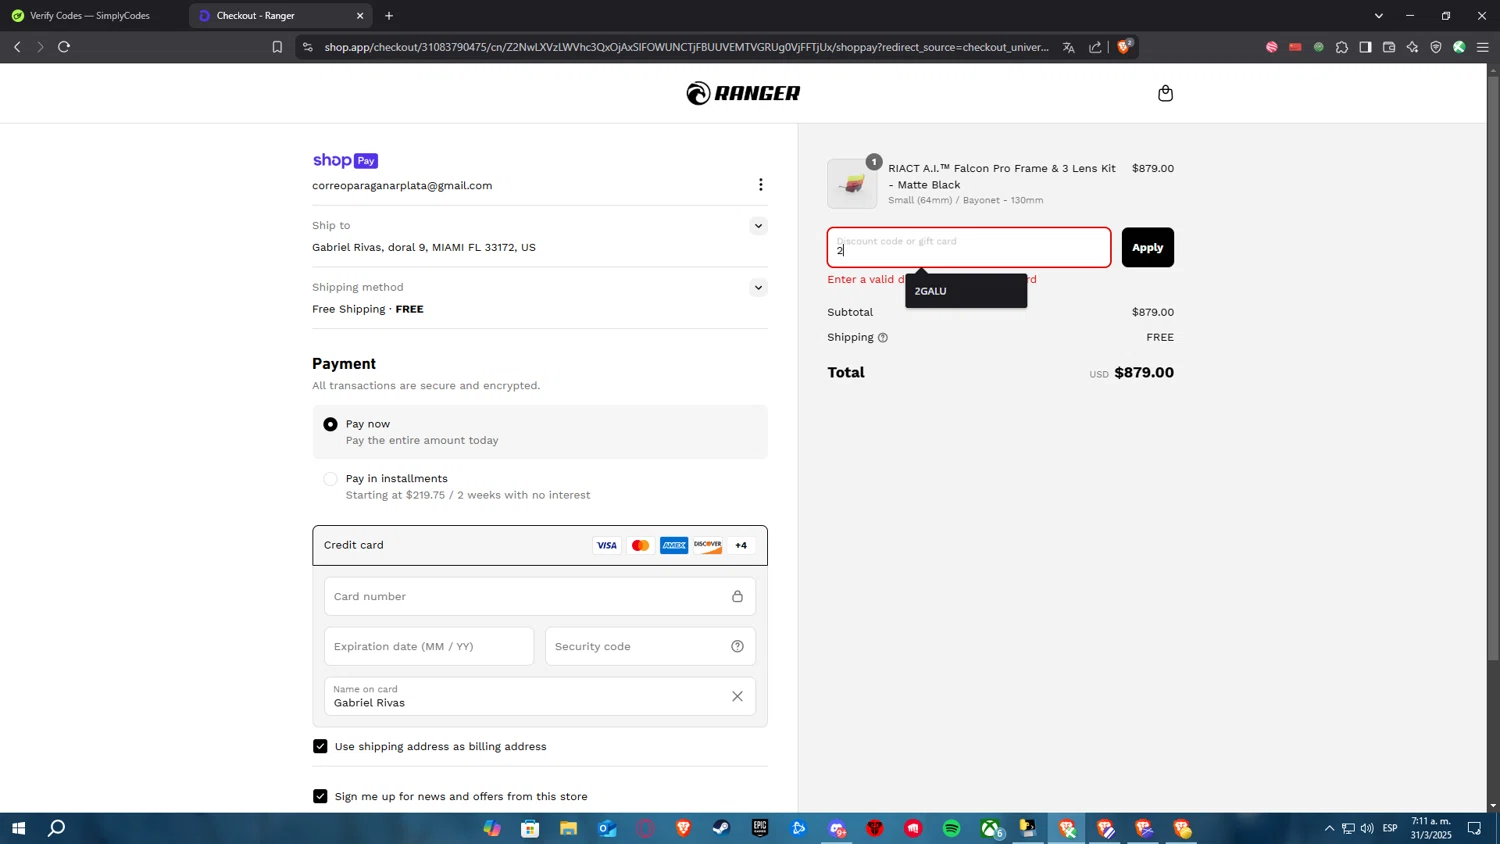Open Outlook from the taskbar
This screenshot has height=844, width=1500.
(x=607, y=828)
